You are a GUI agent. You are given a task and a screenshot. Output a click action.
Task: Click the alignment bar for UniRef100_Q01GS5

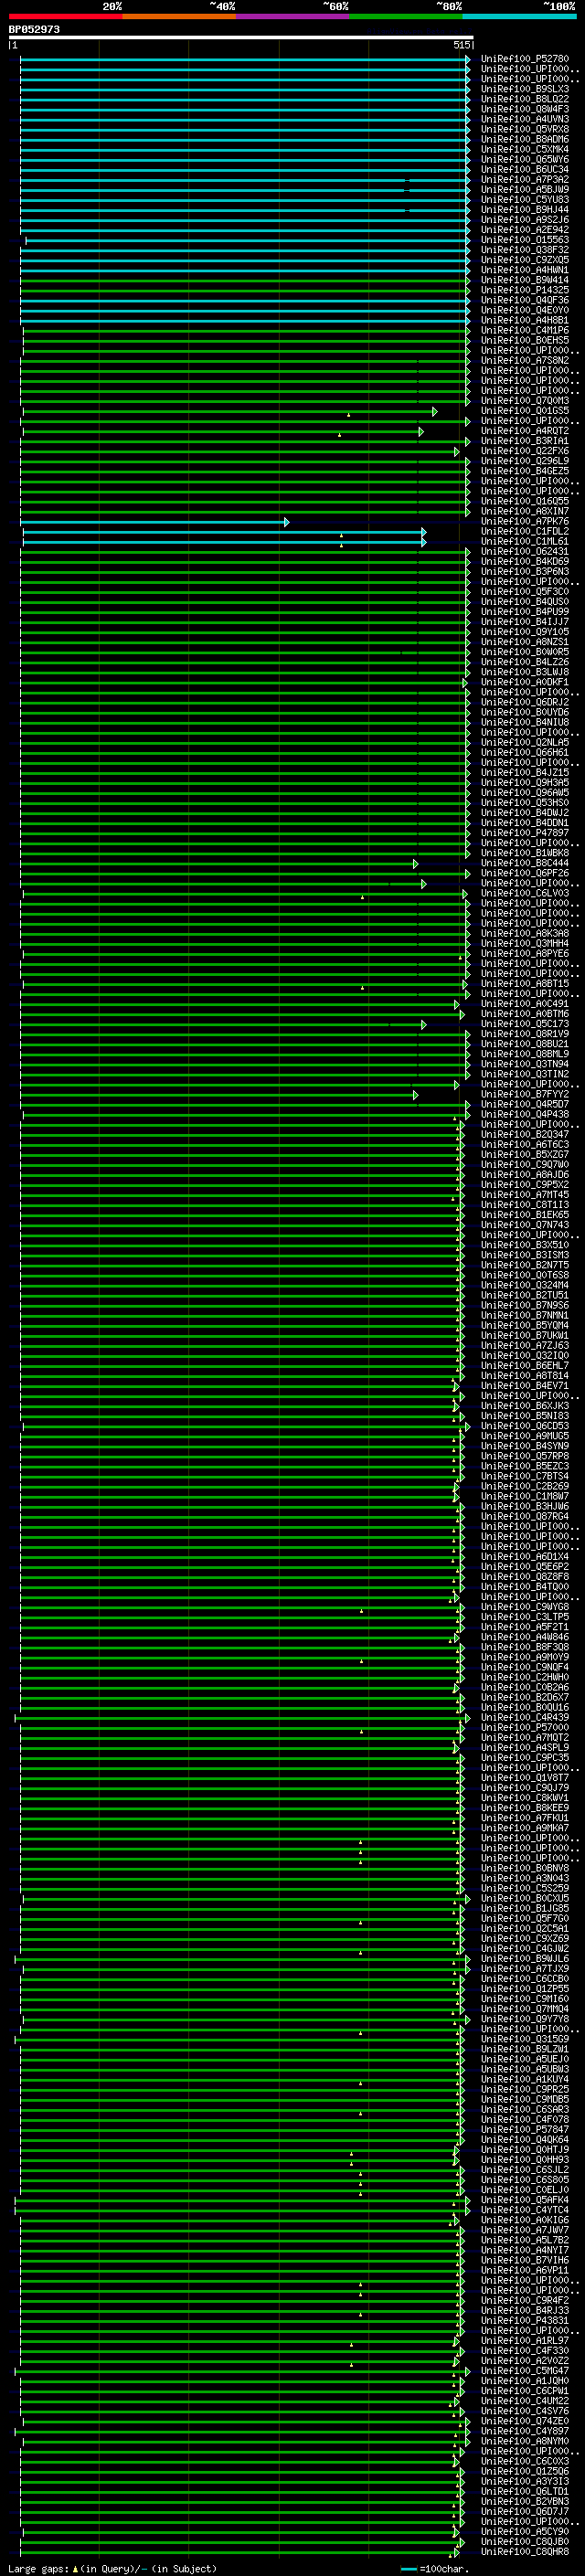[x=229, y=412]
